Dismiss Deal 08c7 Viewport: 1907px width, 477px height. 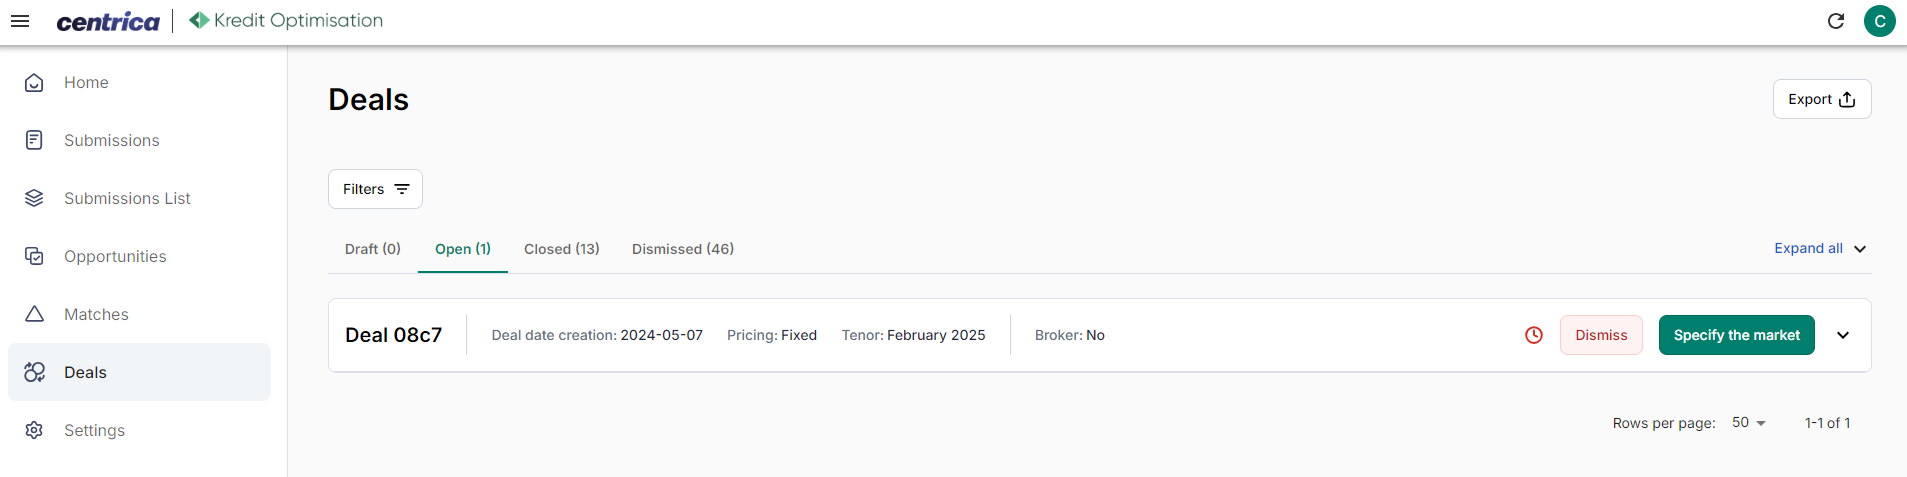click(1601, 335)
